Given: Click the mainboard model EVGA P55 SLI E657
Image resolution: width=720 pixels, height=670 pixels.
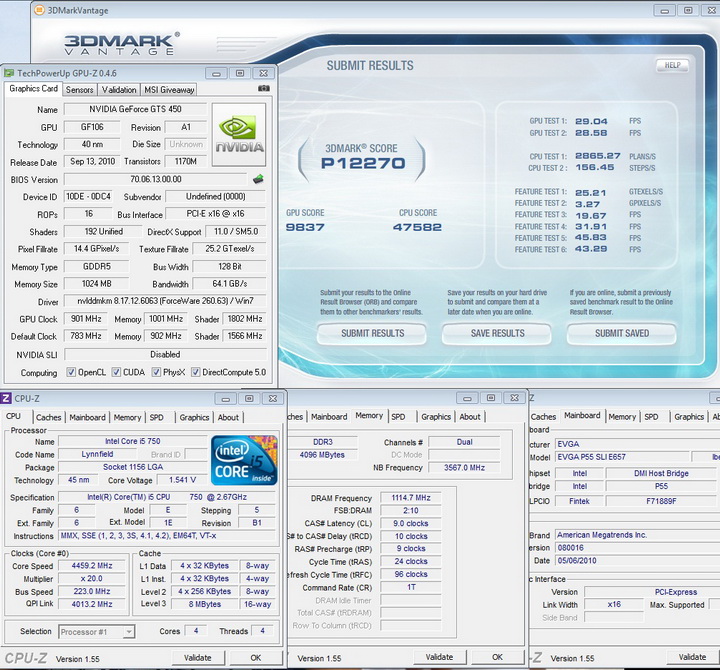Looking at the screenshot, I should 623,457.
